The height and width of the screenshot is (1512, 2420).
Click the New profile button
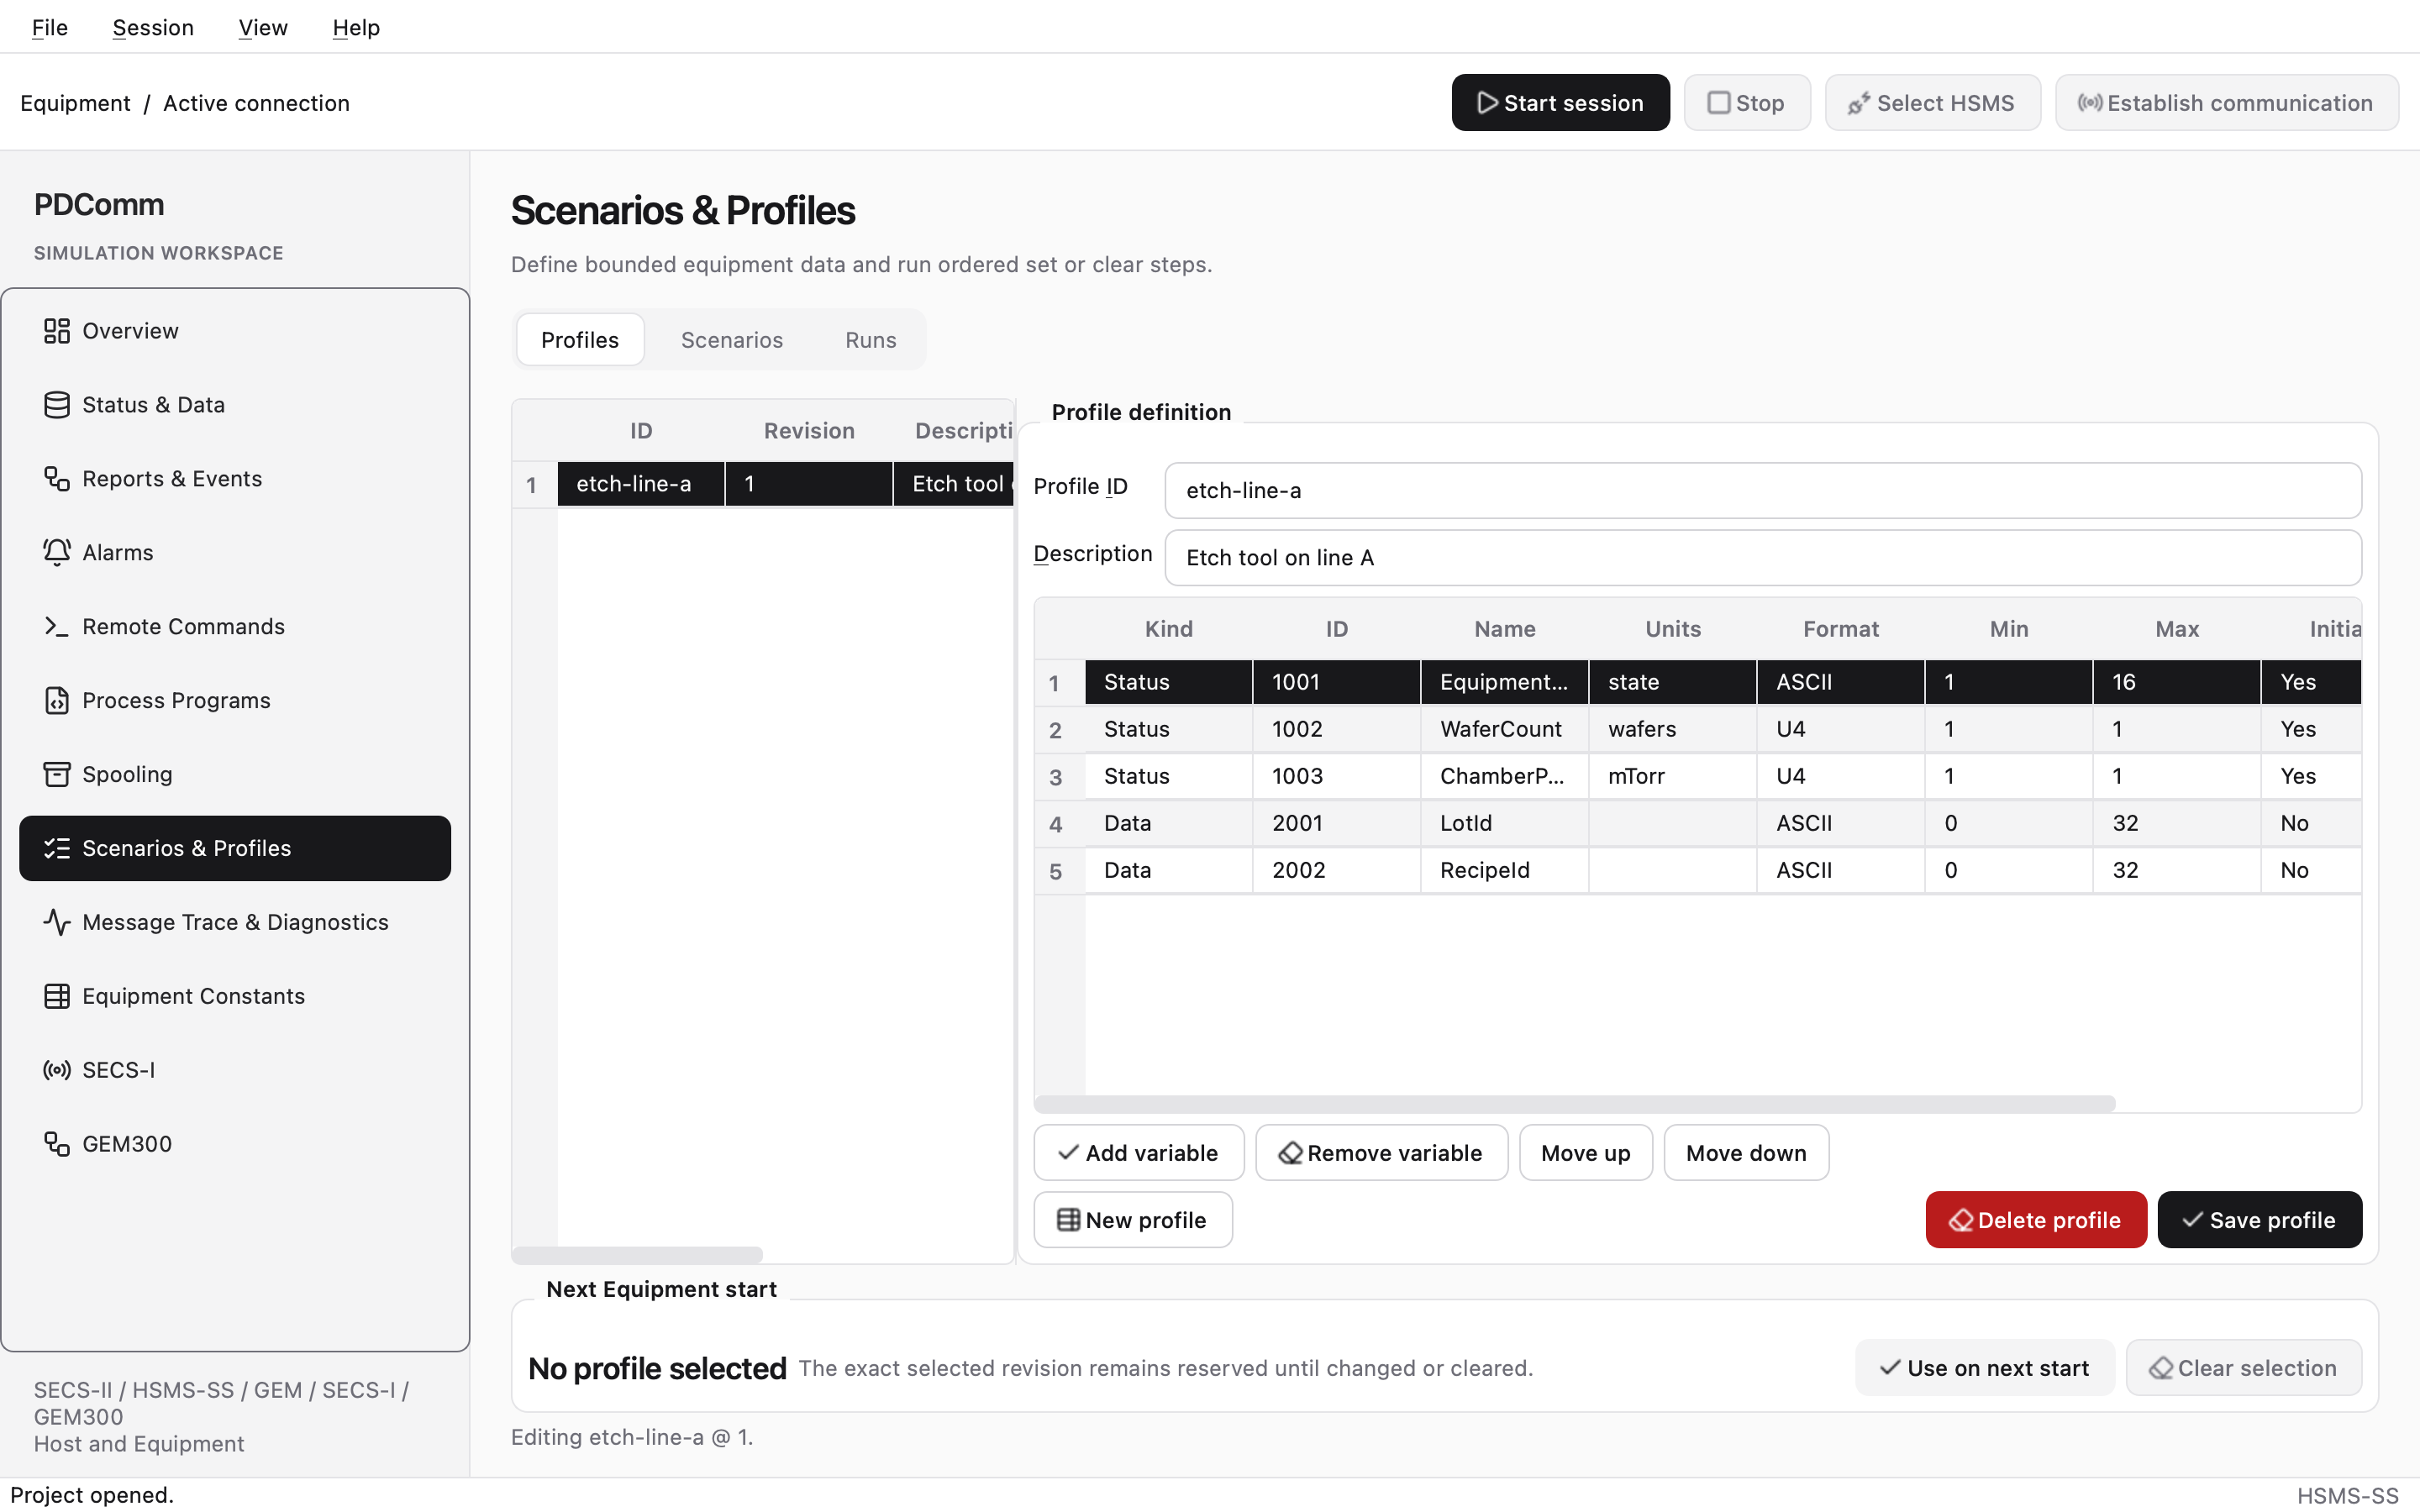point(1133,1220)
